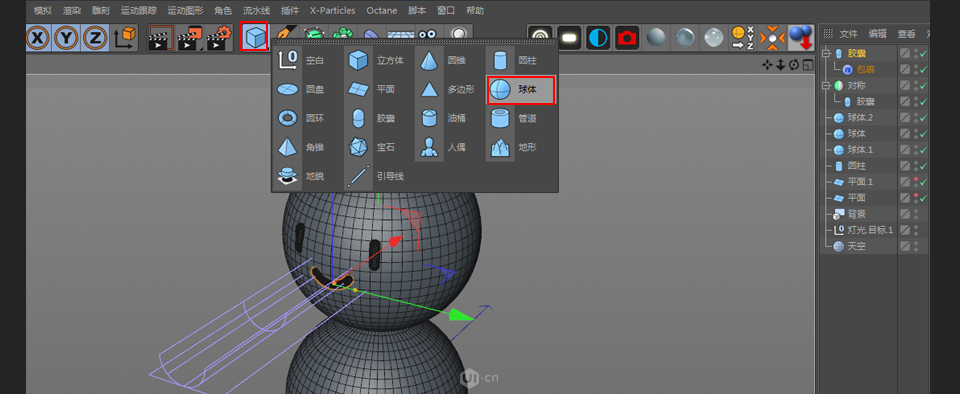The width and height of the screenshot is (960, 394).
Task: Toggle 背景 visibility dots
Action: (915, 214)
